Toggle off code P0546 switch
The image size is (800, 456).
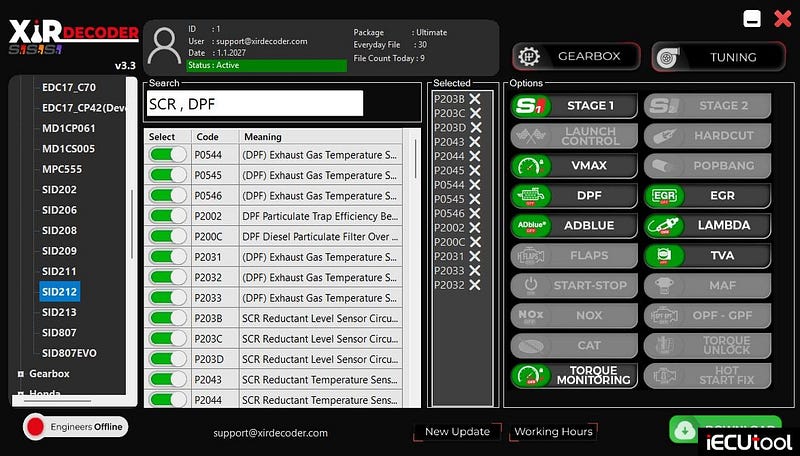tap(167, 195)
